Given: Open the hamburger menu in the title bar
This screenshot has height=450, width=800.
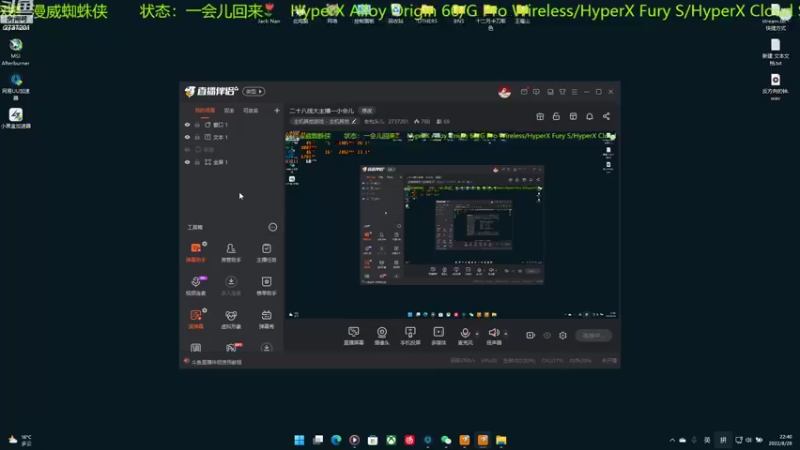Looking at the screenshot, I should coord(574,92).
